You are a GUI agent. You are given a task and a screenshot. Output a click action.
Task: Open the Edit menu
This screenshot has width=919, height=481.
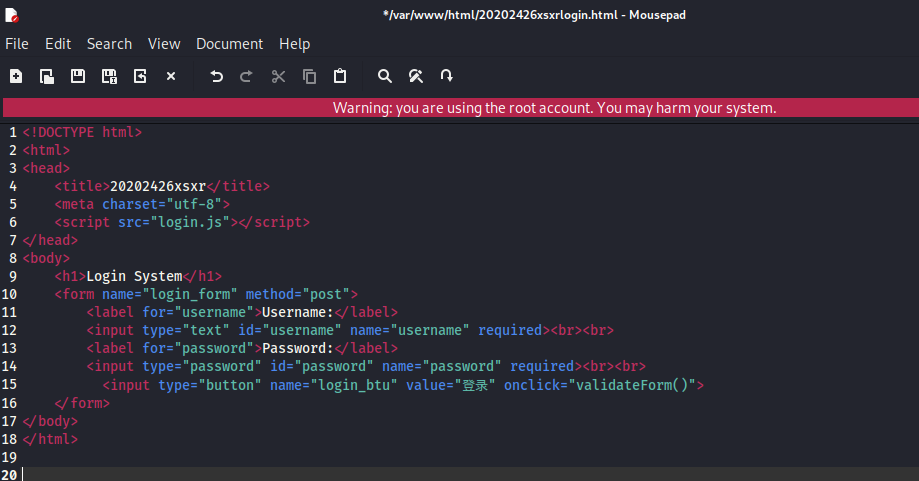58,44
